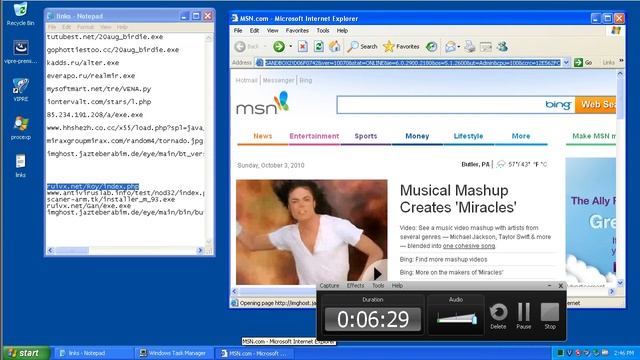
Task: Switch to the MSN Lifestyle tab
Action: click(469, 136)
